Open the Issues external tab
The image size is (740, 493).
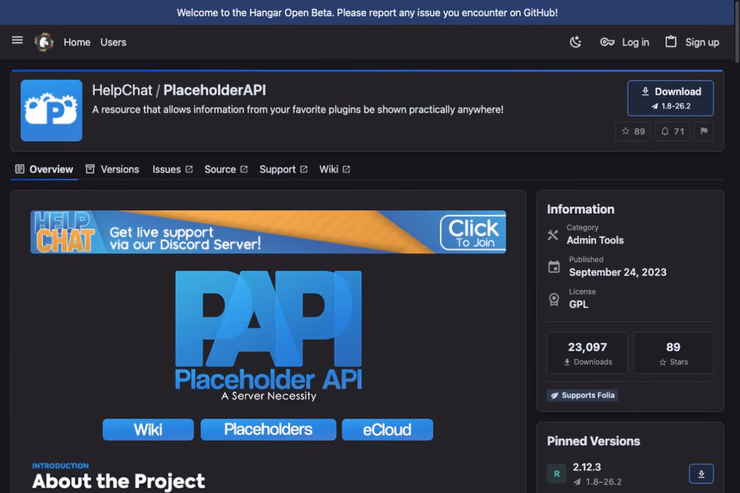tap(172, 169)
